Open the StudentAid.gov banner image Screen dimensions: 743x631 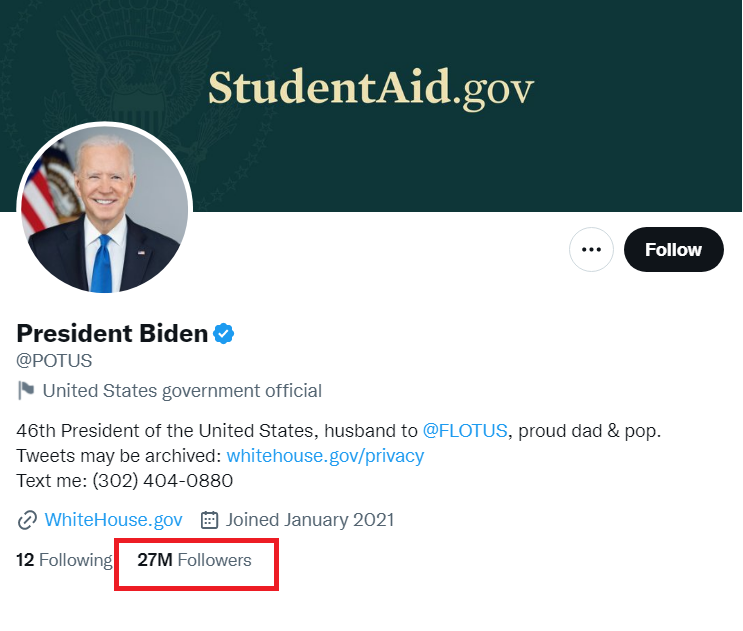point(371,88)
